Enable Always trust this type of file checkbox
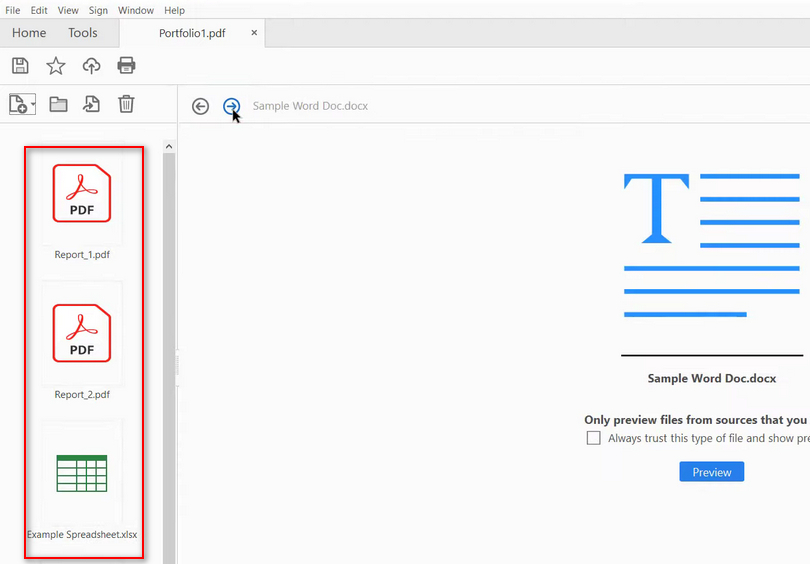 594,438
